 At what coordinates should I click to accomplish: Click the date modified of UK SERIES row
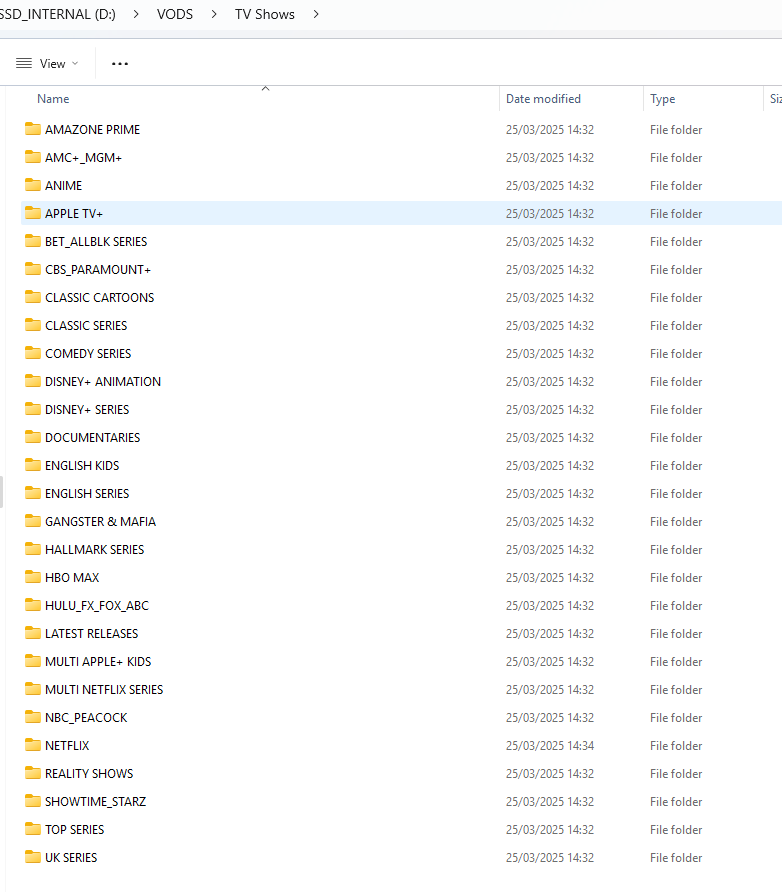(550, 857)
